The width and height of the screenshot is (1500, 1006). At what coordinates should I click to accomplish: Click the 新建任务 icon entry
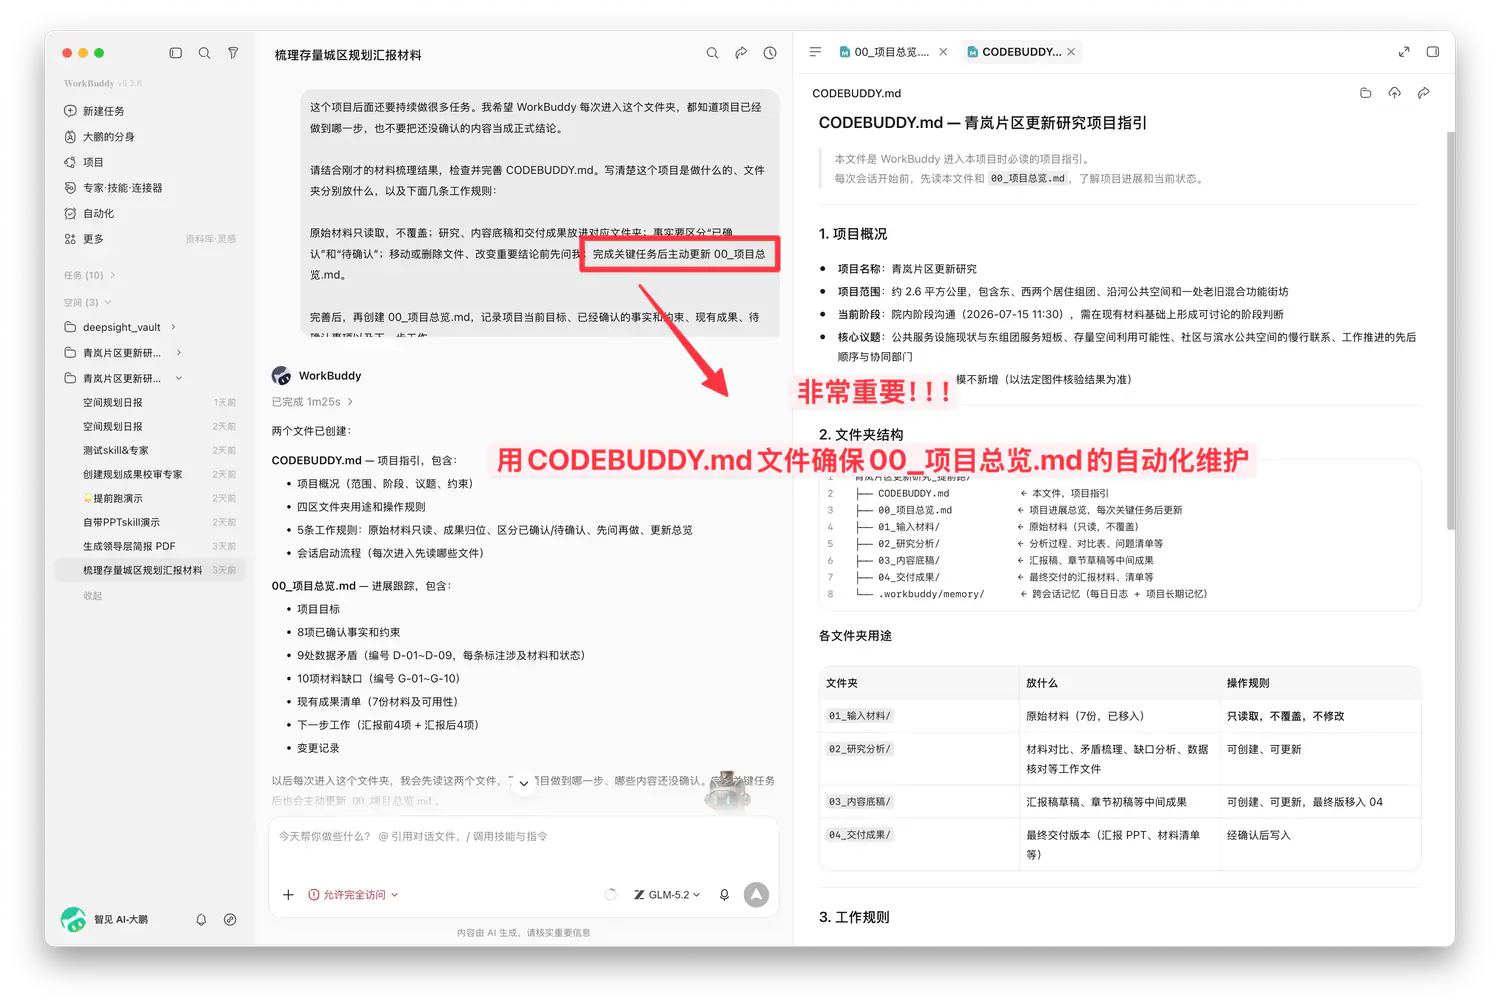(70, 111)
